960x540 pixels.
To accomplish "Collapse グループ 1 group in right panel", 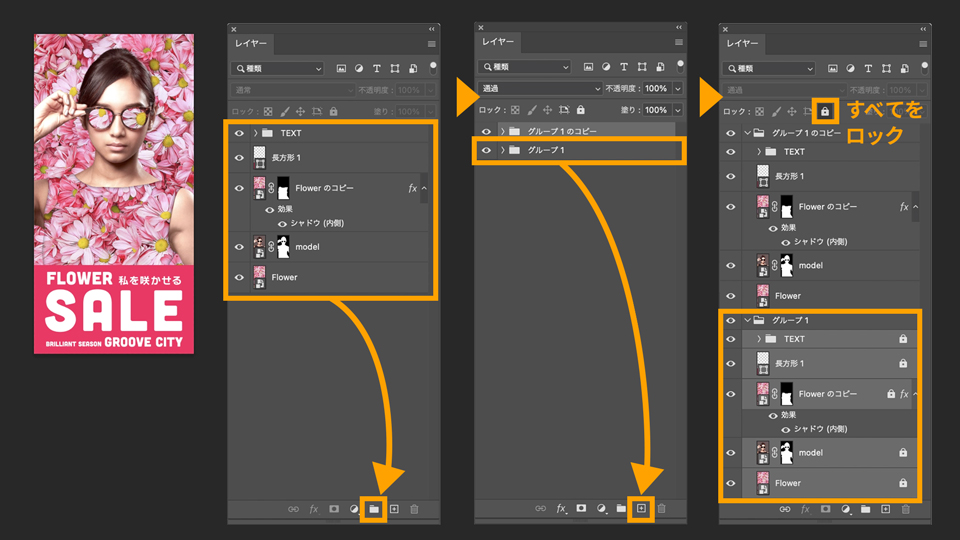I will click(747, 320).
